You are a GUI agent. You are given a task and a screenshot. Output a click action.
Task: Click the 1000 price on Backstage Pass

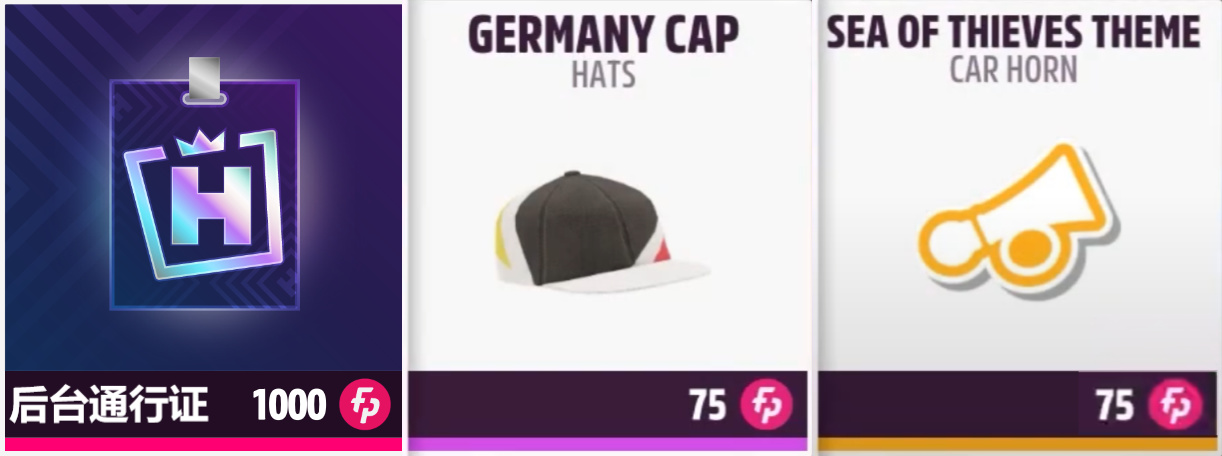point(289,405)
